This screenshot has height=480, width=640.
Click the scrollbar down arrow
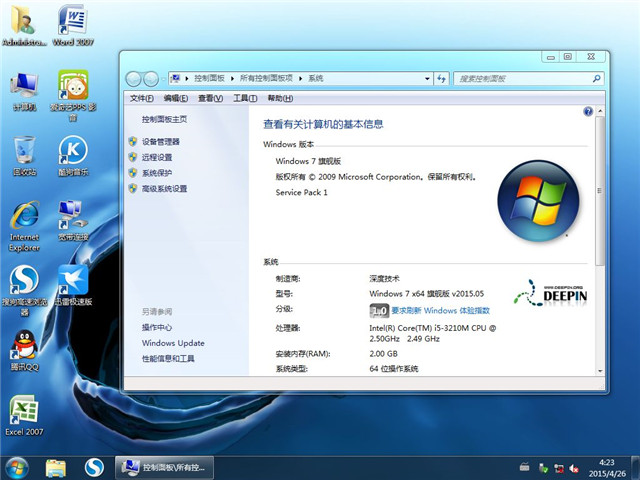point(600,371)
